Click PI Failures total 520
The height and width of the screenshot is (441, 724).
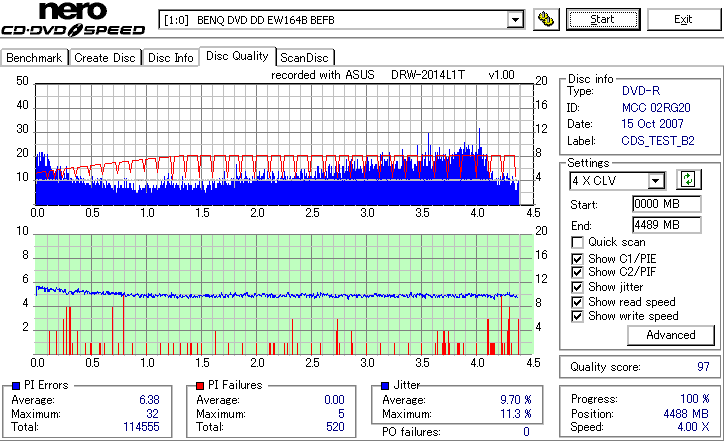tap(335, 427)
